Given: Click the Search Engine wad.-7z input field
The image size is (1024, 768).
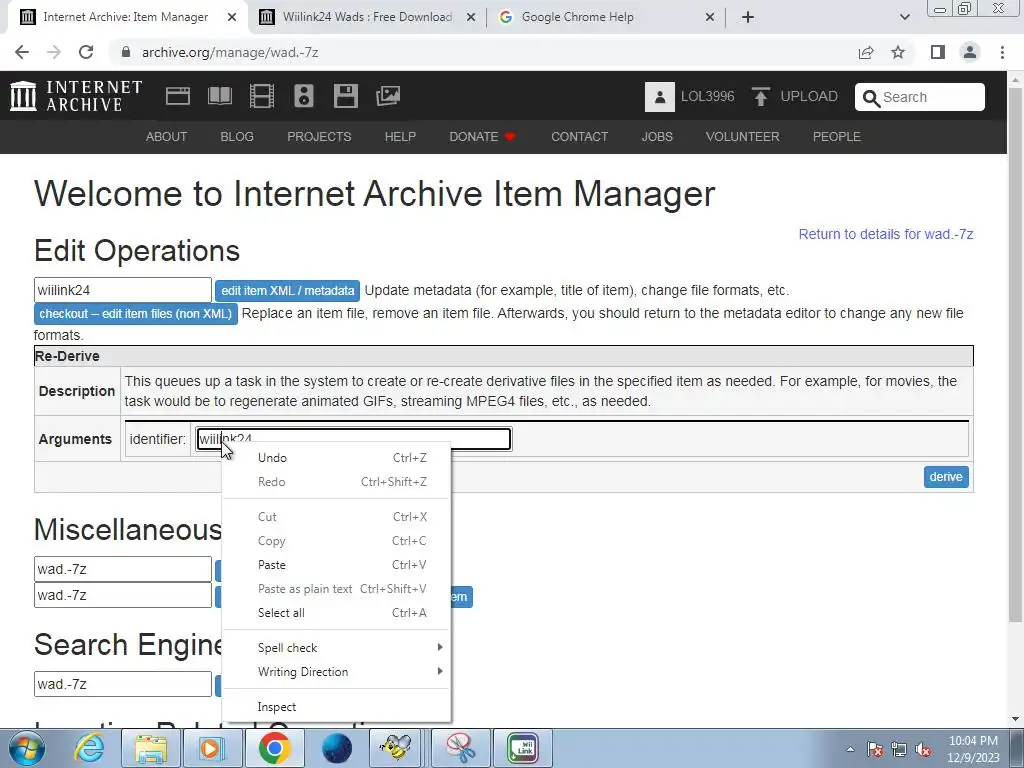Looking at the screenshot, I should point(123,684).
